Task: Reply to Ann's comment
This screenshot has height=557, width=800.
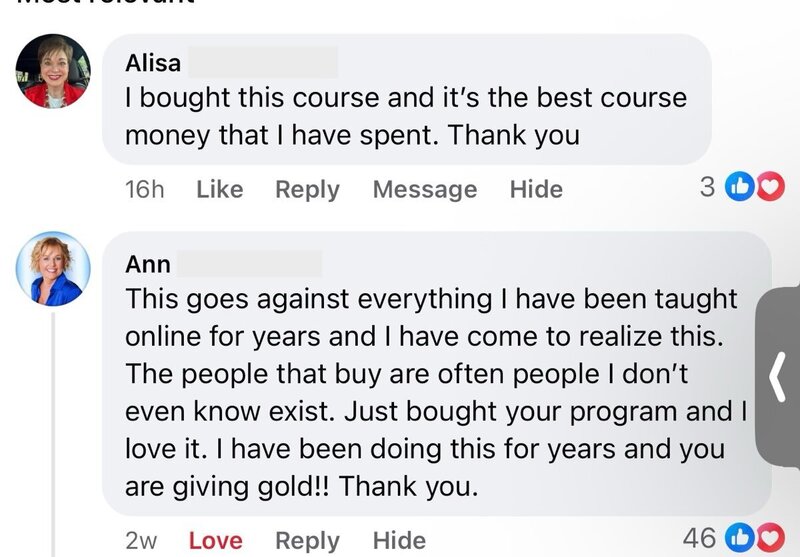Action: point(307,540)
